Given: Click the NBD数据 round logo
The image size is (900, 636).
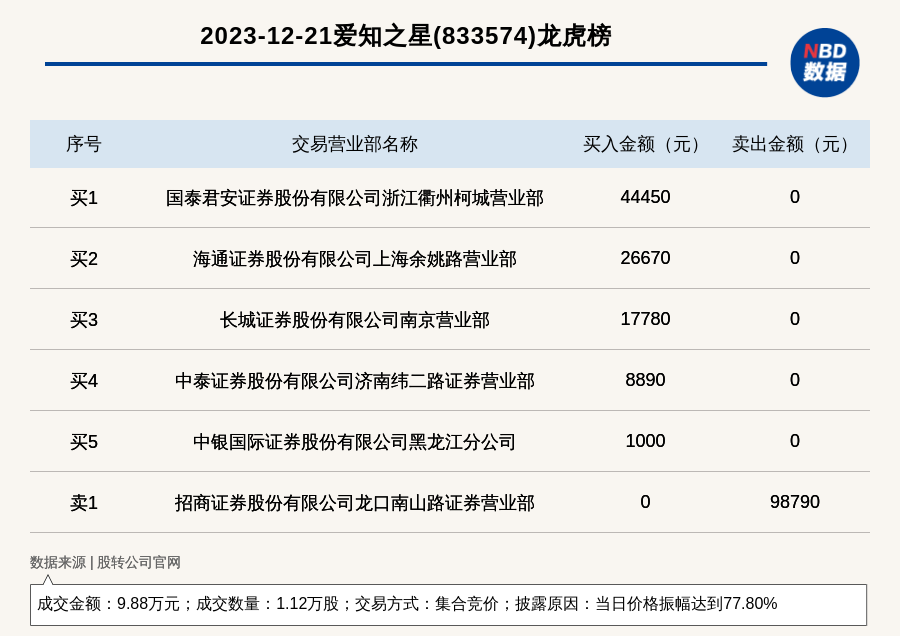Looking at the screenshot, I should pos(824,63).
